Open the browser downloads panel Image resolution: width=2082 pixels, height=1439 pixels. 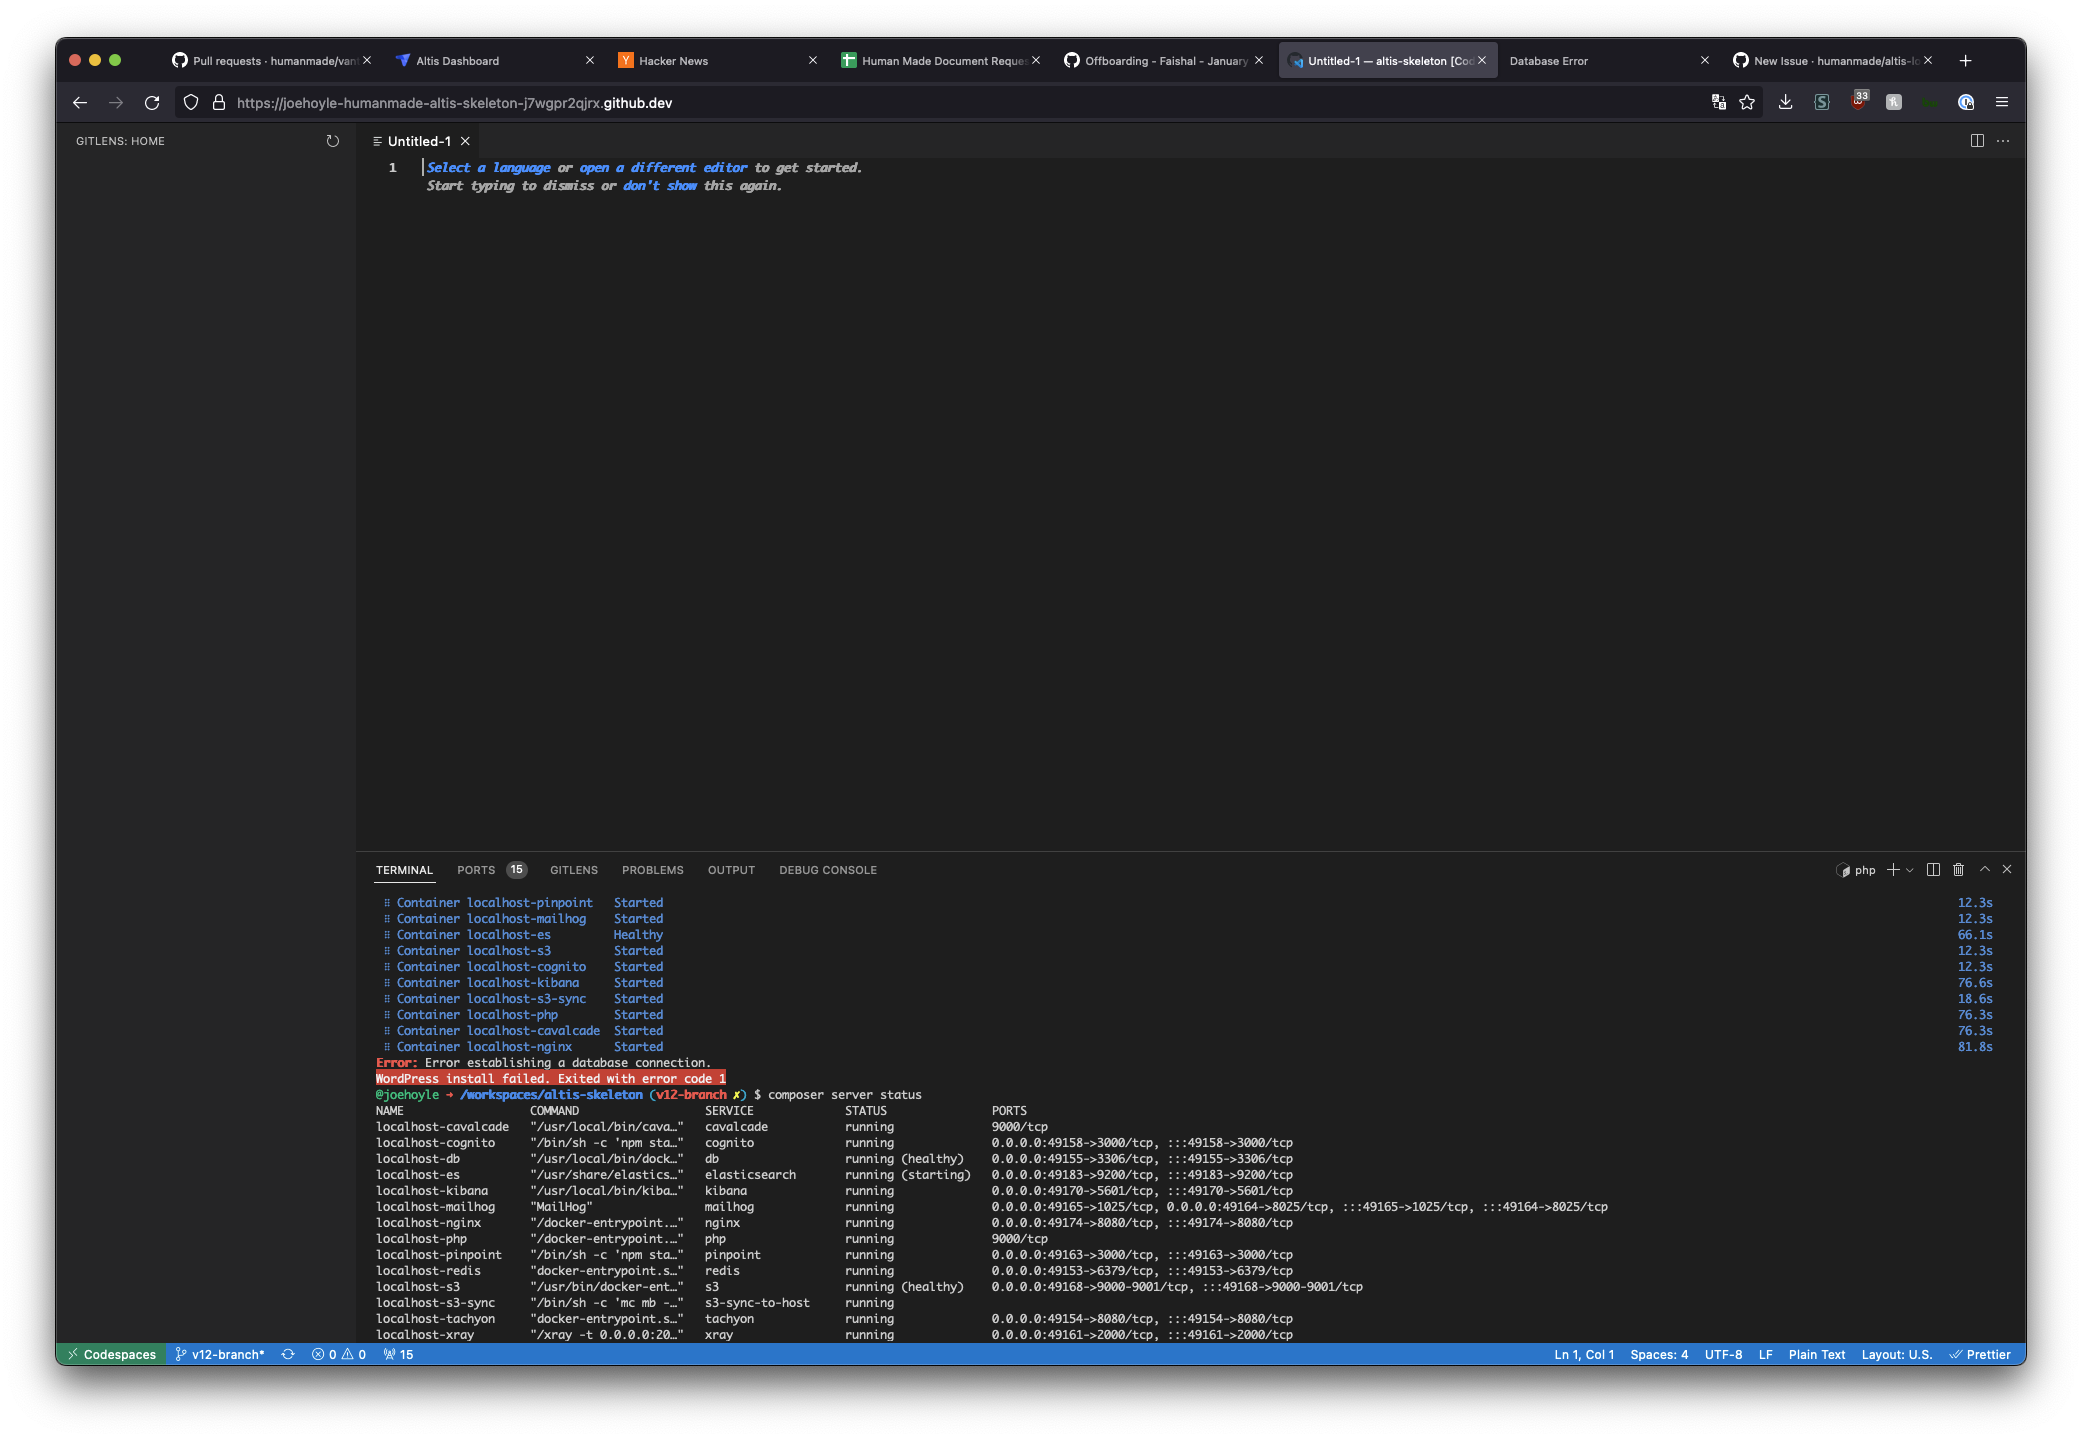(x=1785, y=103)
